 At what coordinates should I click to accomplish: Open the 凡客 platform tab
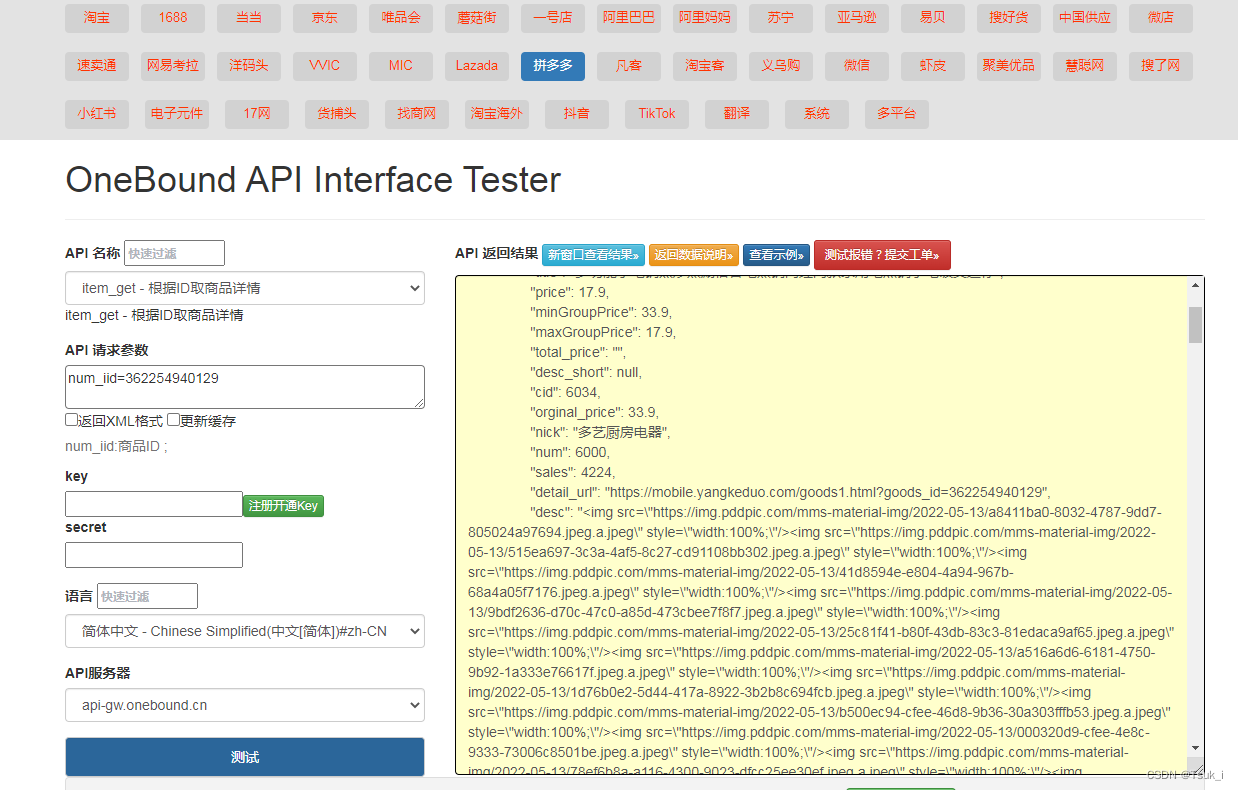pyautogui.click(x=629, y=66)
